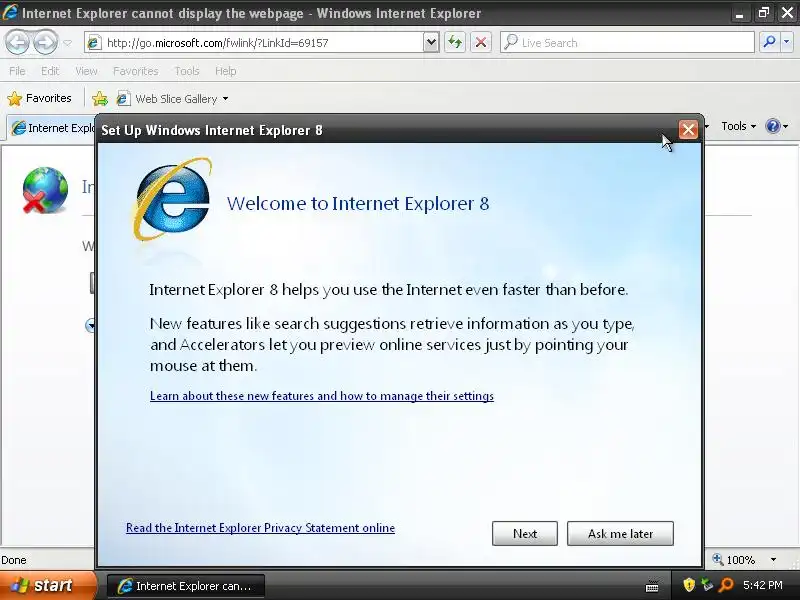Image resolution: width=800 pixels, height=600 pixels.
Task: Open the search provider dropdown arrow
Action: pyautogui.click(x=786, y=42)
